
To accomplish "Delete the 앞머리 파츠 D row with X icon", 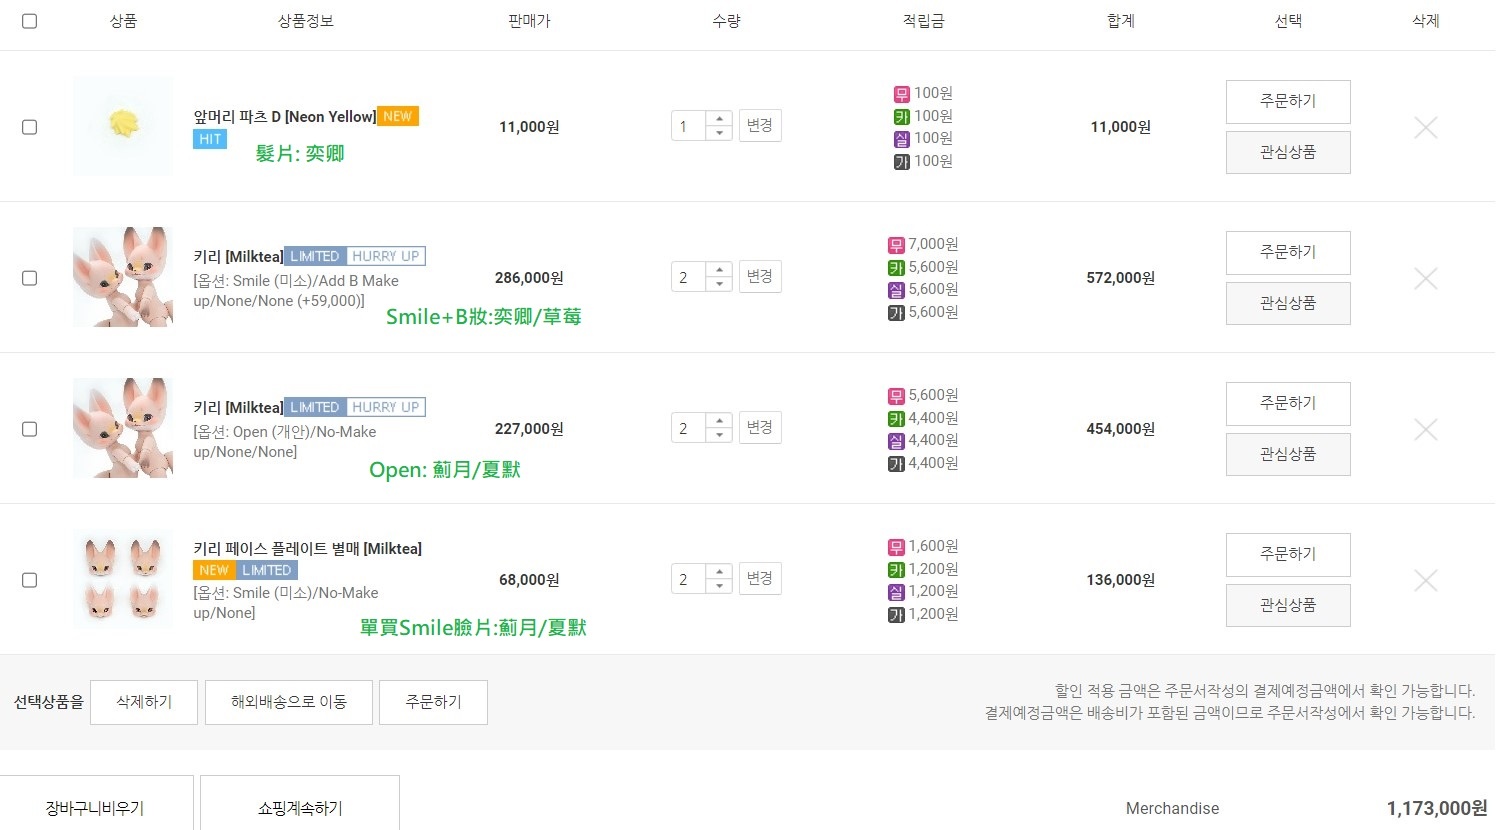I will 1426,127.
